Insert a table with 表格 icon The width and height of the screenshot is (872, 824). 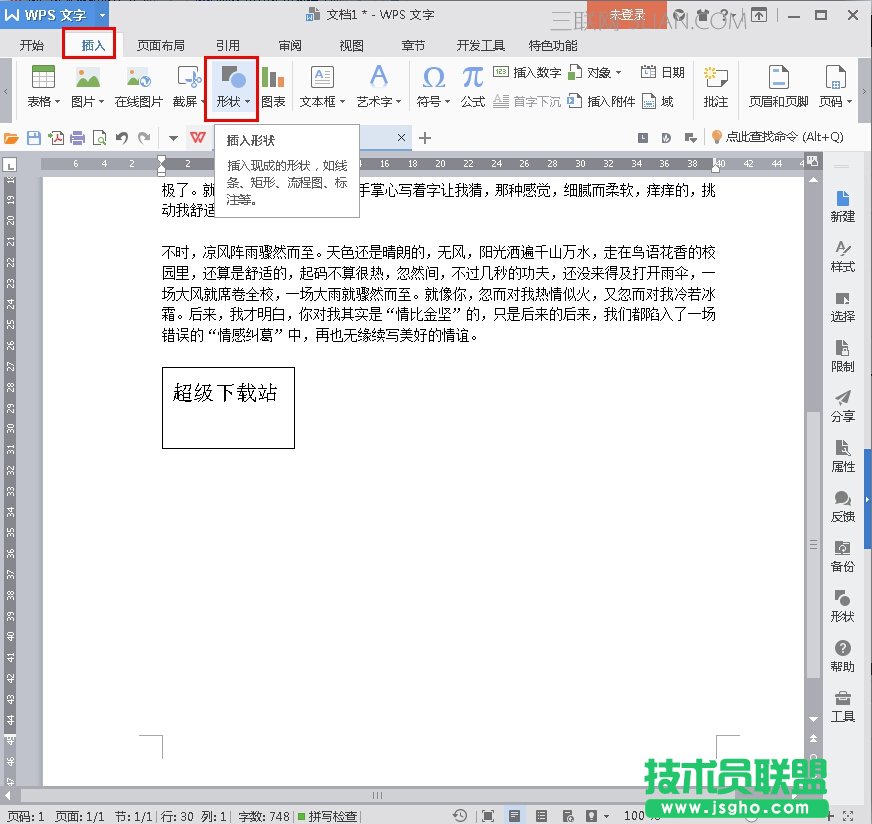point(43,78)
